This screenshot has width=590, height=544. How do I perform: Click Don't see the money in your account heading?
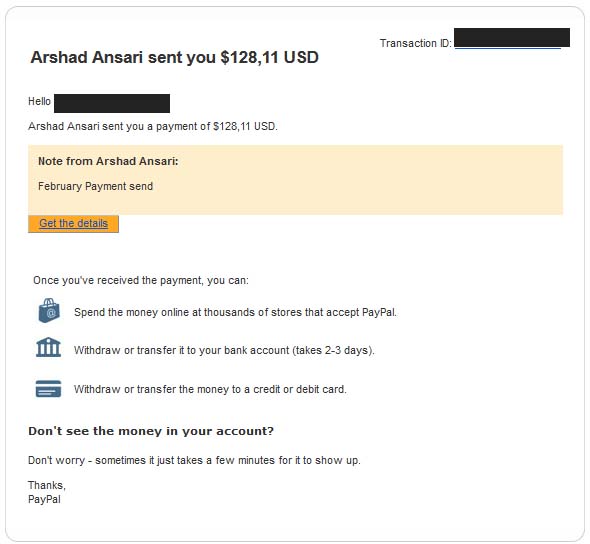point(151,431)
